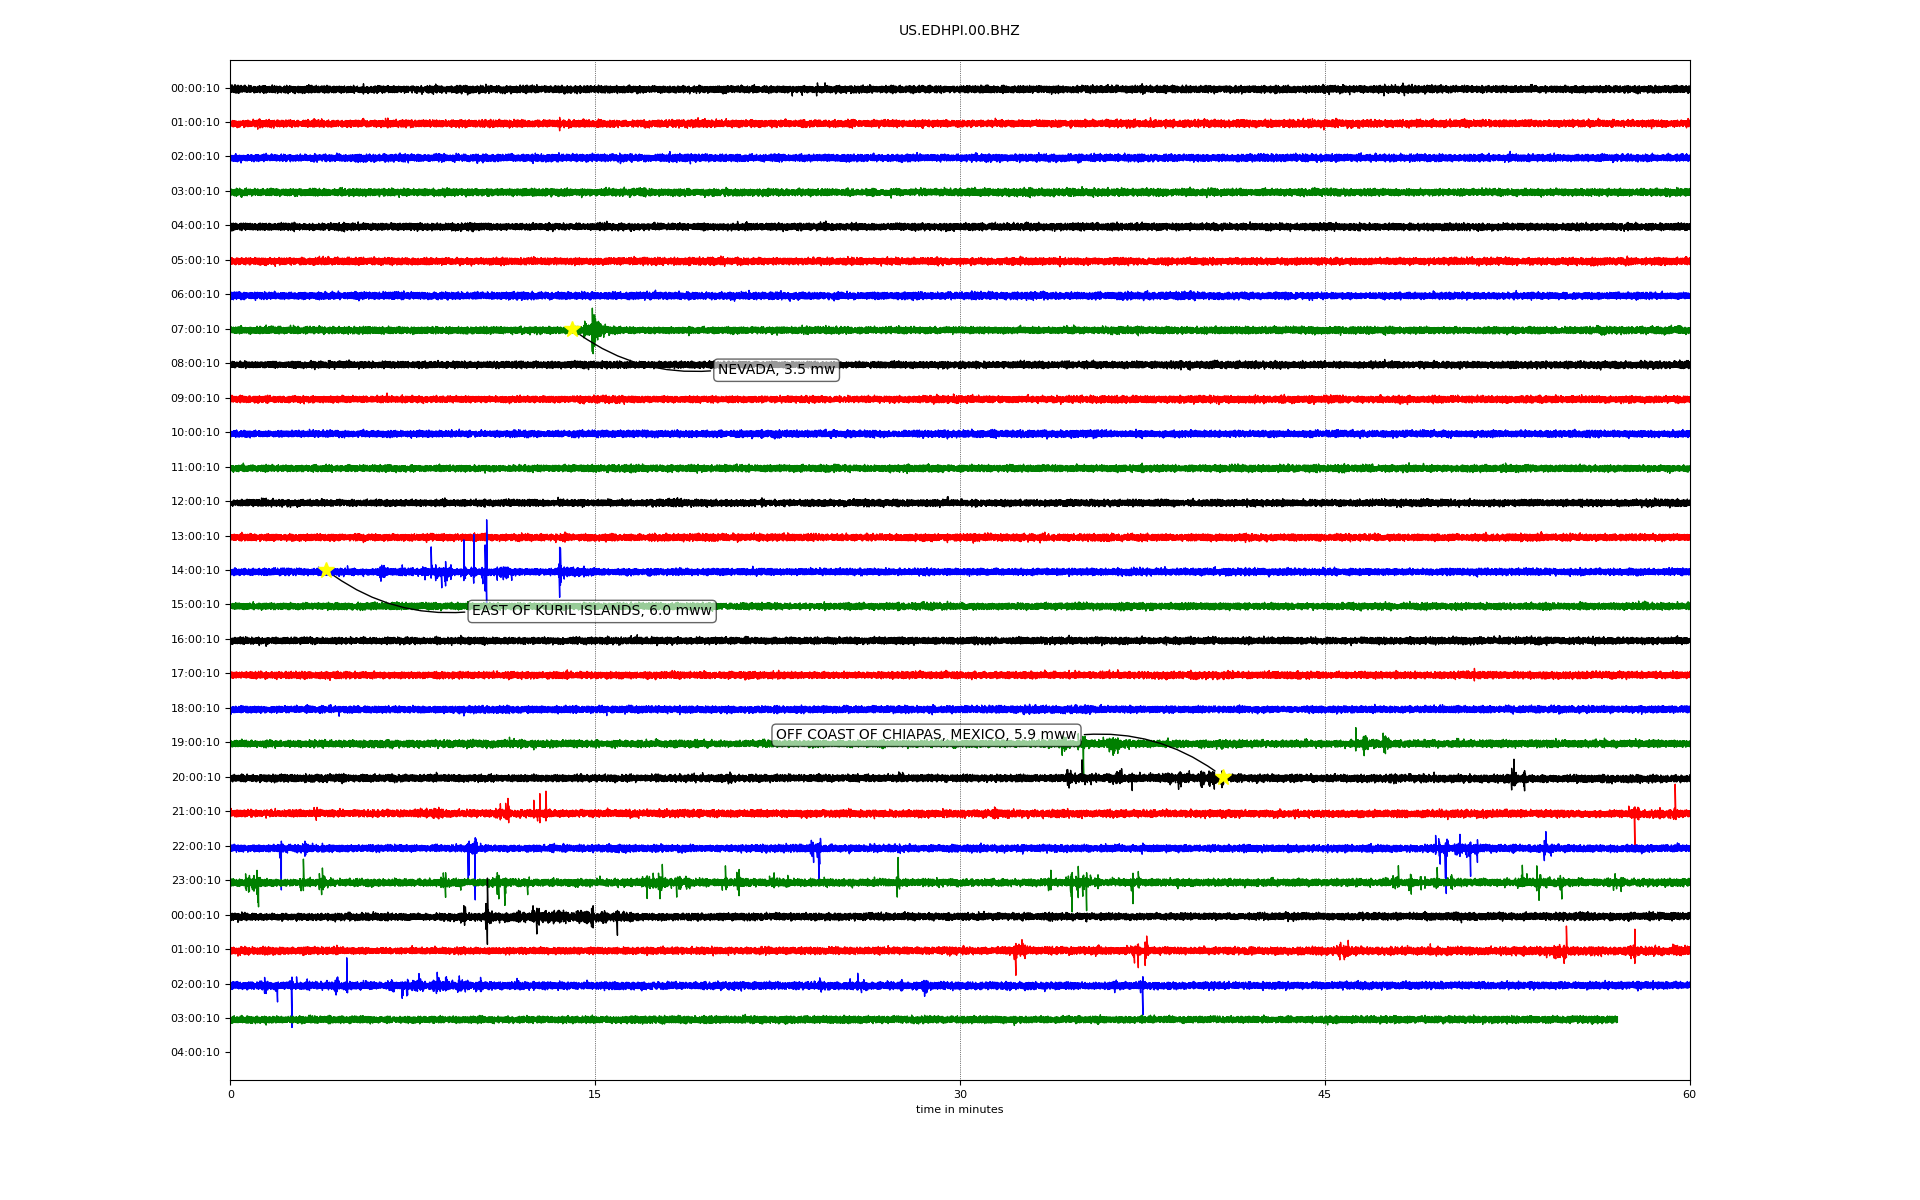The height and width of the screenshot is (1200, 1920).
Task: Click the 07:00:10 row label
Action: coord(195,330)
